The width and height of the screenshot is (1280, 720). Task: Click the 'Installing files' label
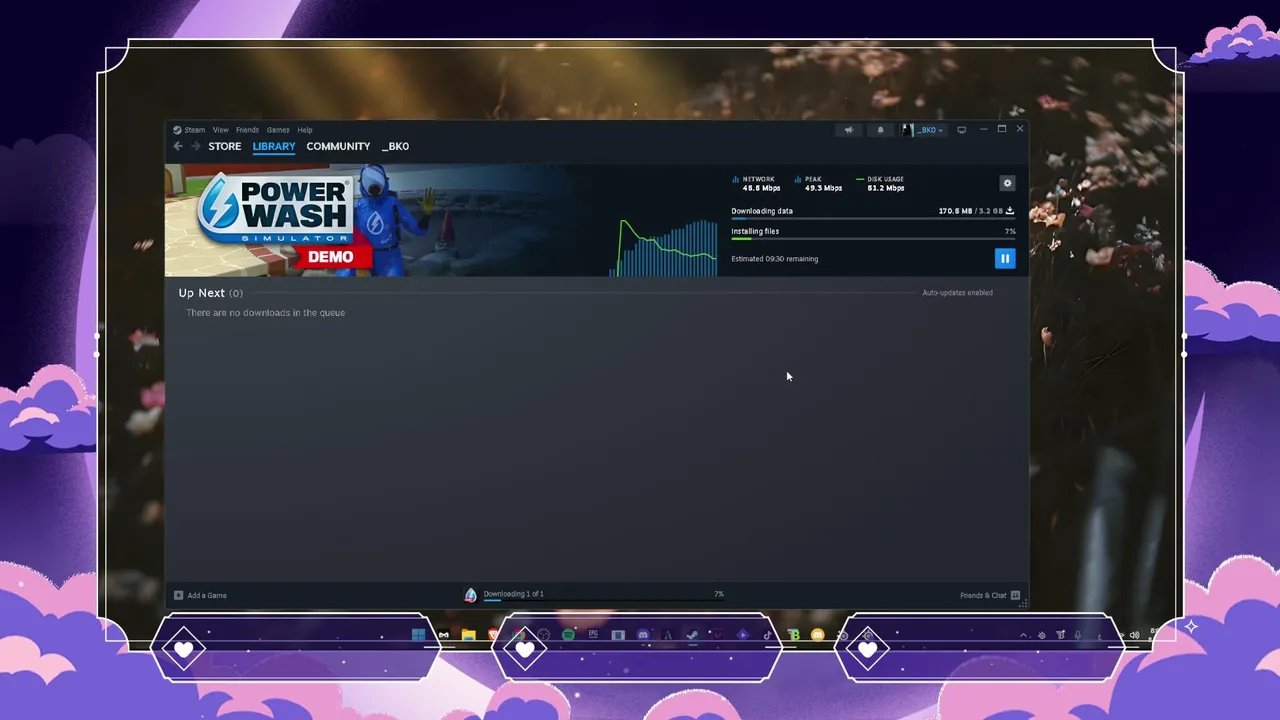point(755,231)
